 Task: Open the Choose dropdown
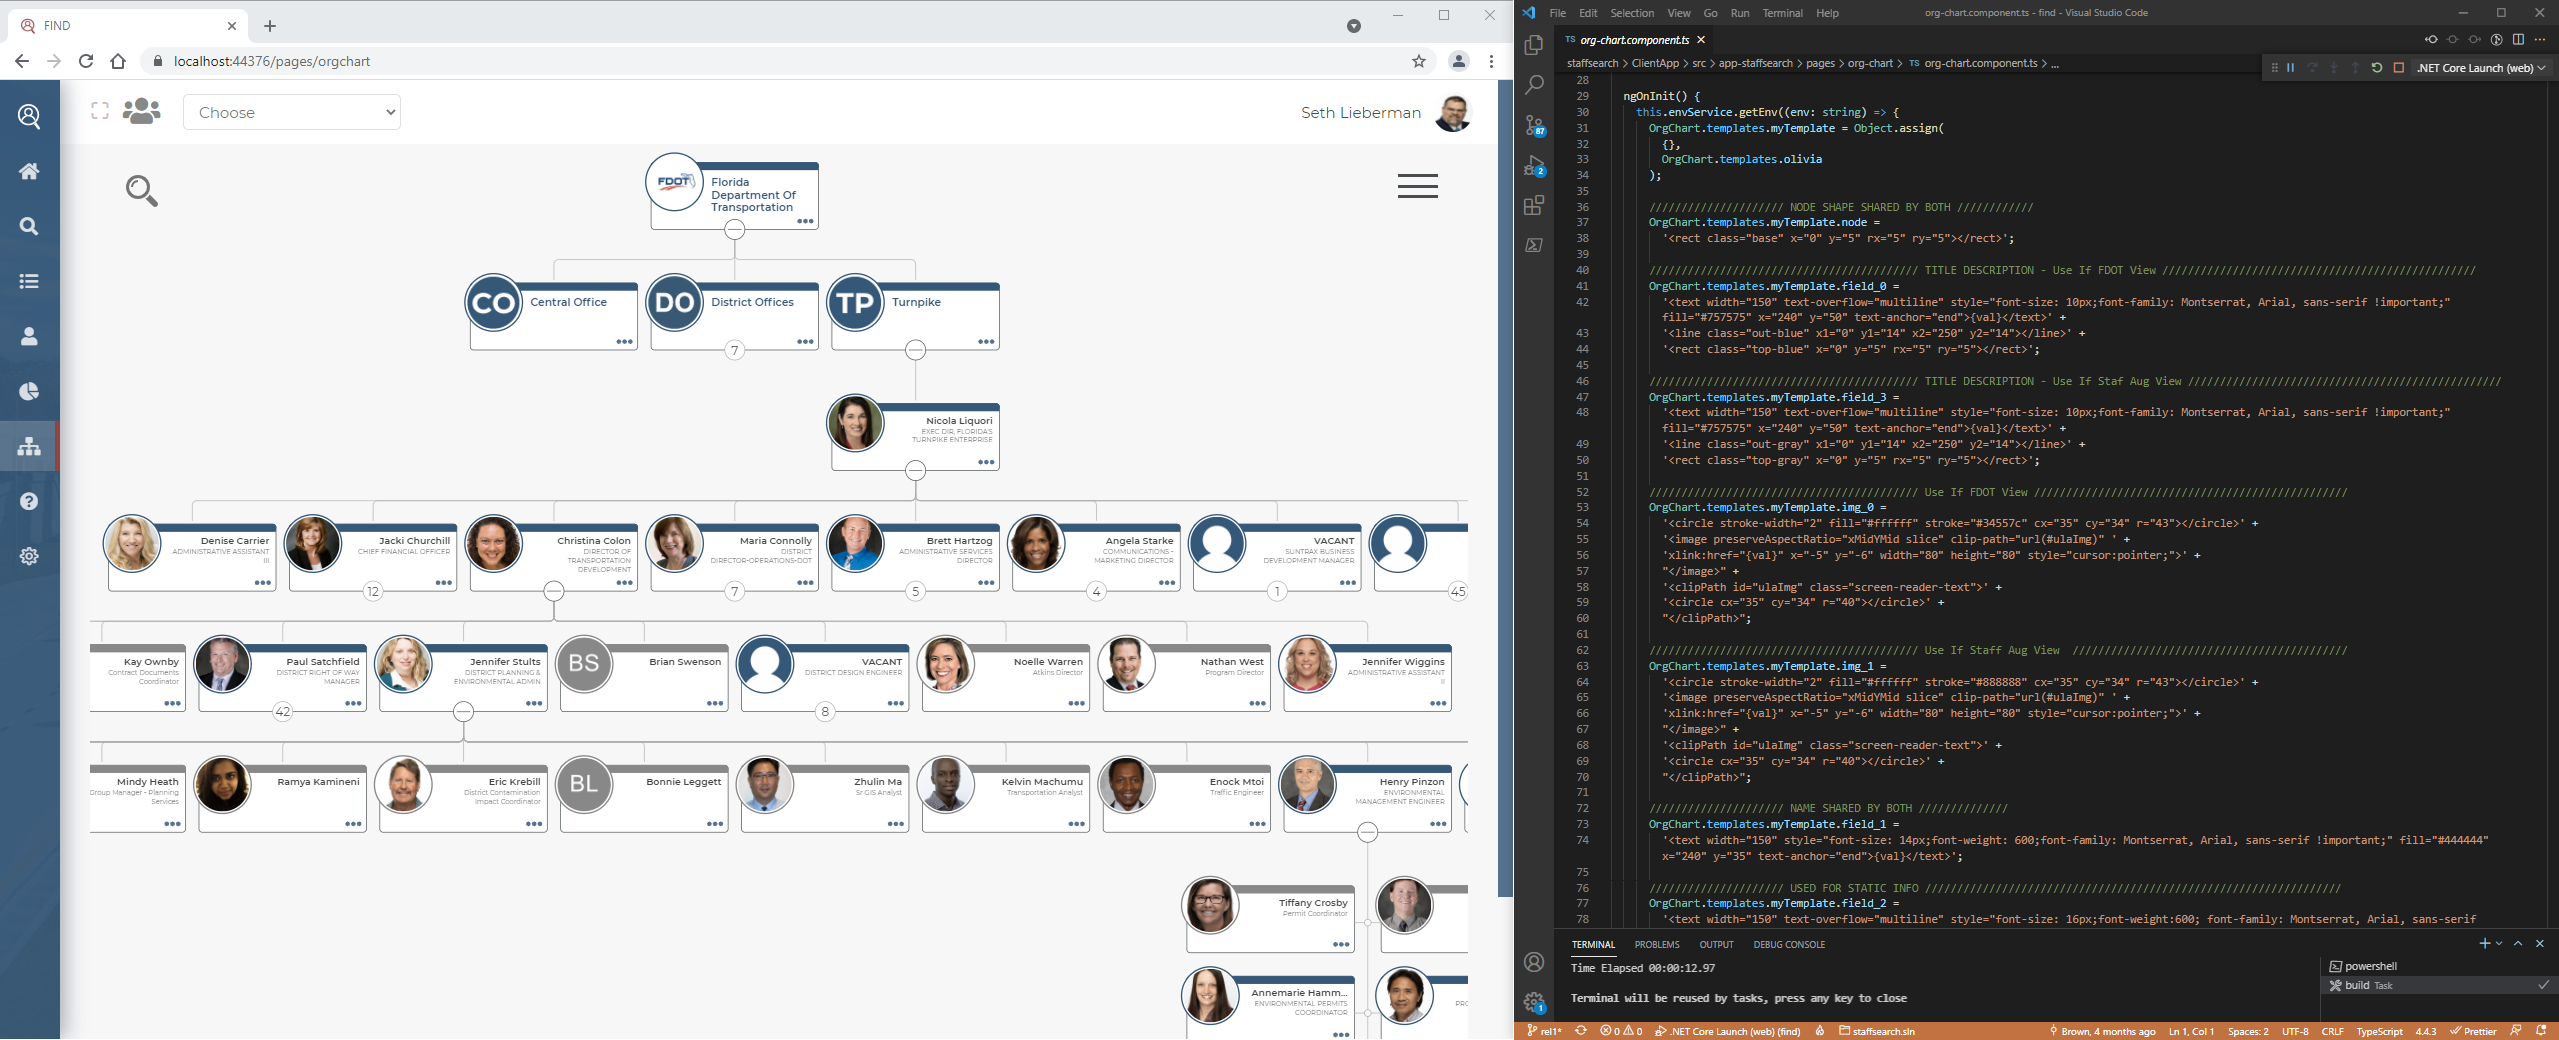[292, 112]
